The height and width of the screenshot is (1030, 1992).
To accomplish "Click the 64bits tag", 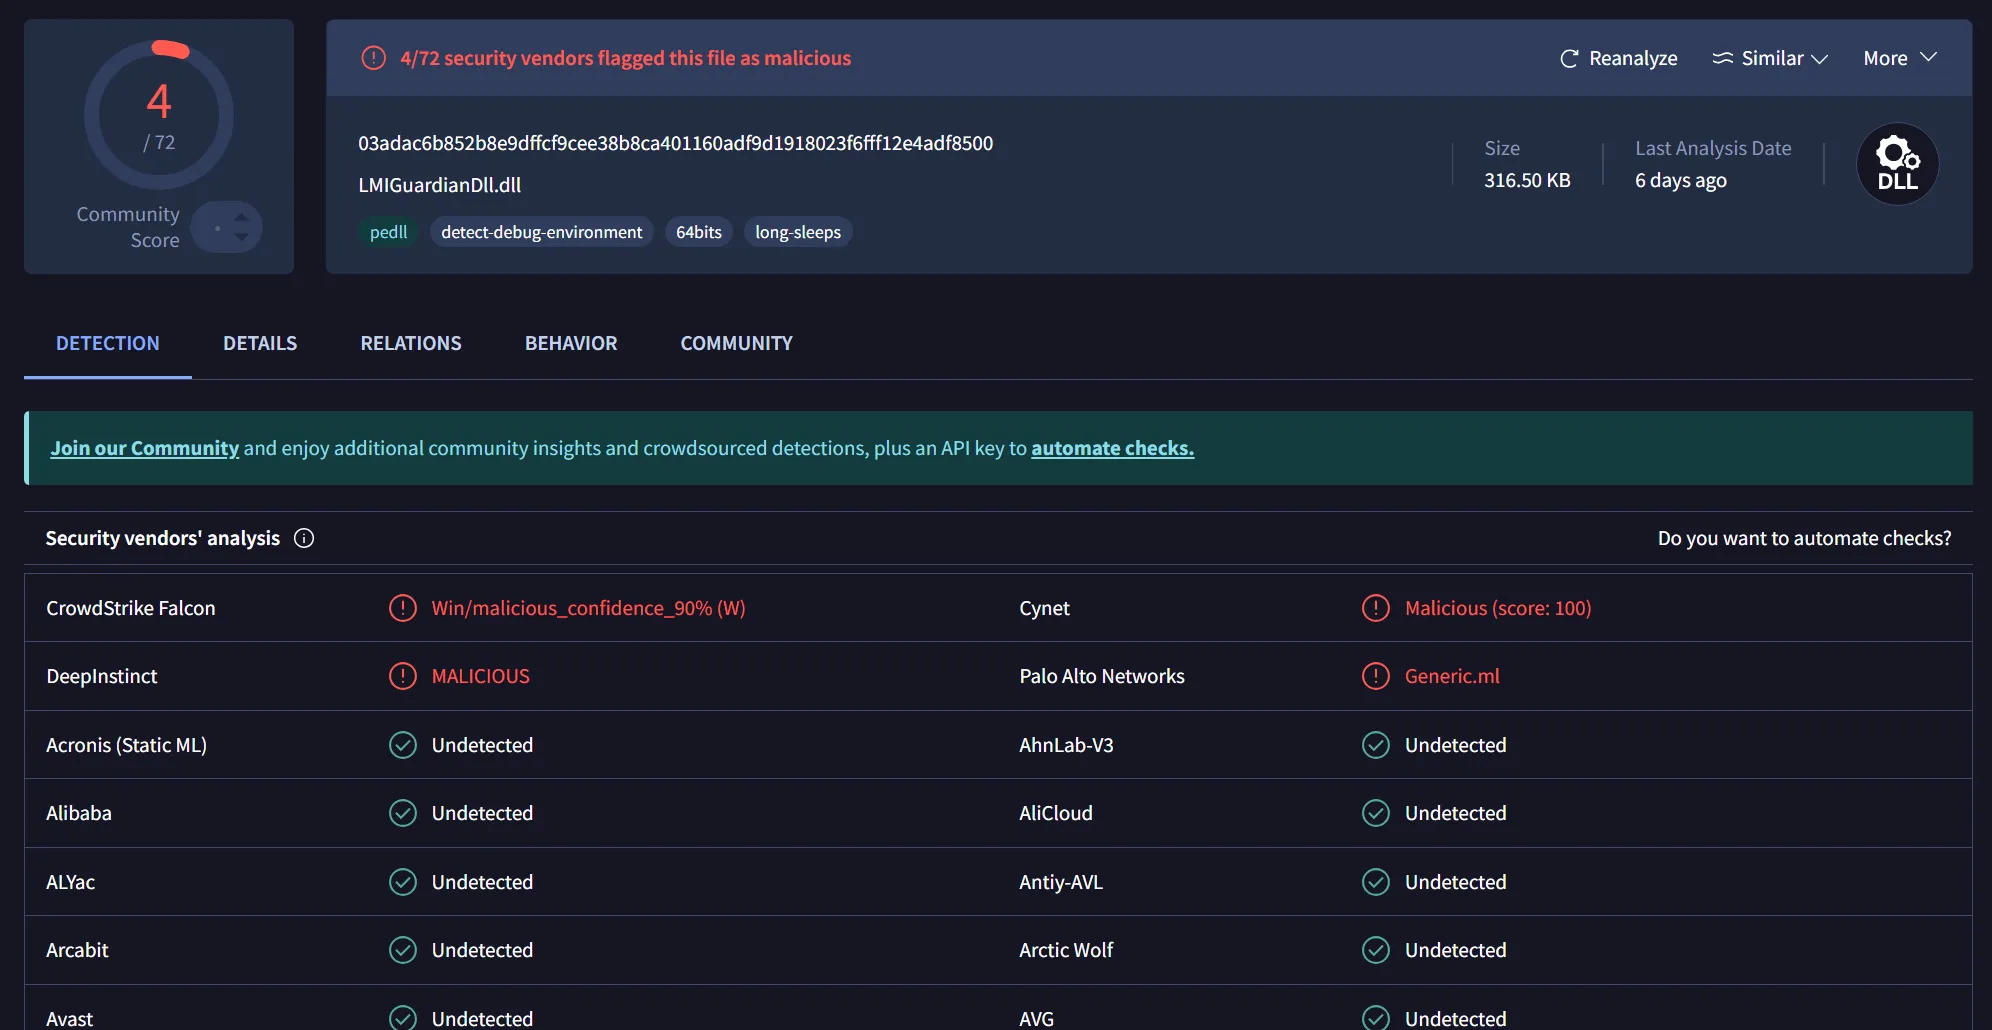I will [698, 232].
